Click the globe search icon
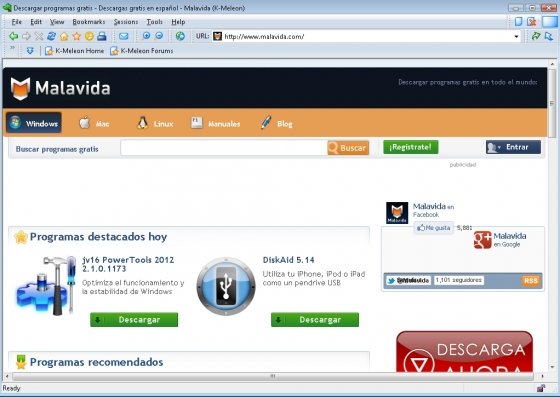 tap(180, 36)
